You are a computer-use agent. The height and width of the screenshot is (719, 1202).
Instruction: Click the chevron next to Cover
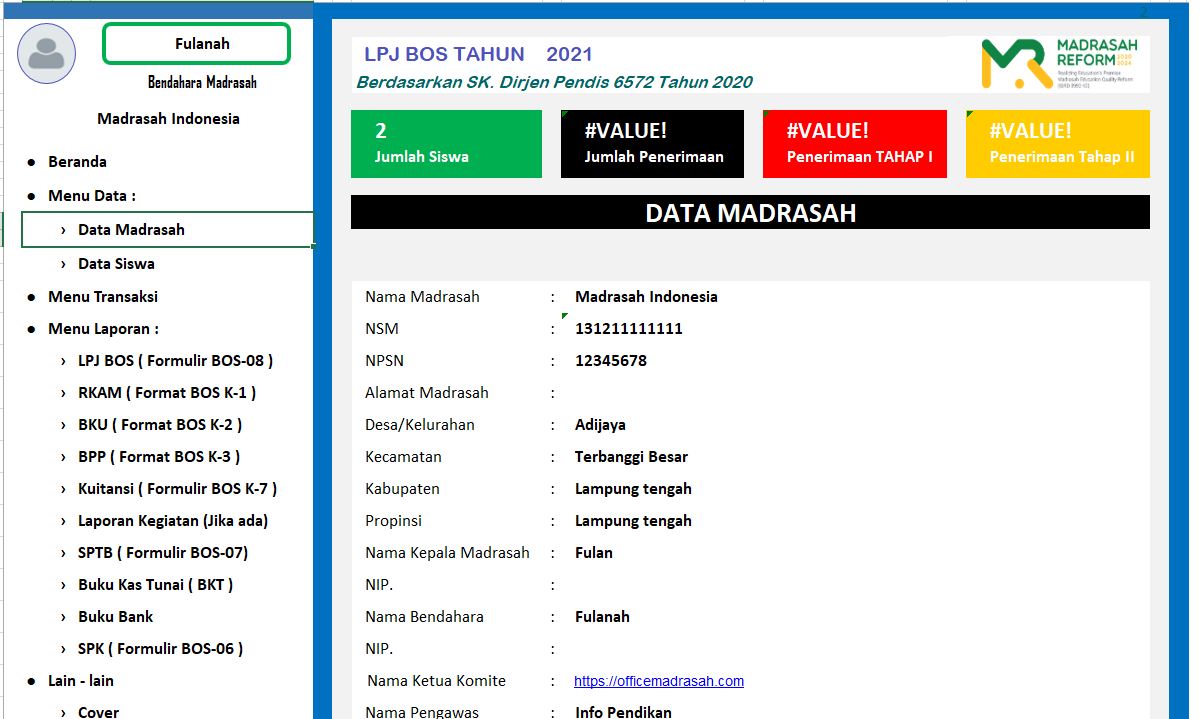(x=63, y=712)
